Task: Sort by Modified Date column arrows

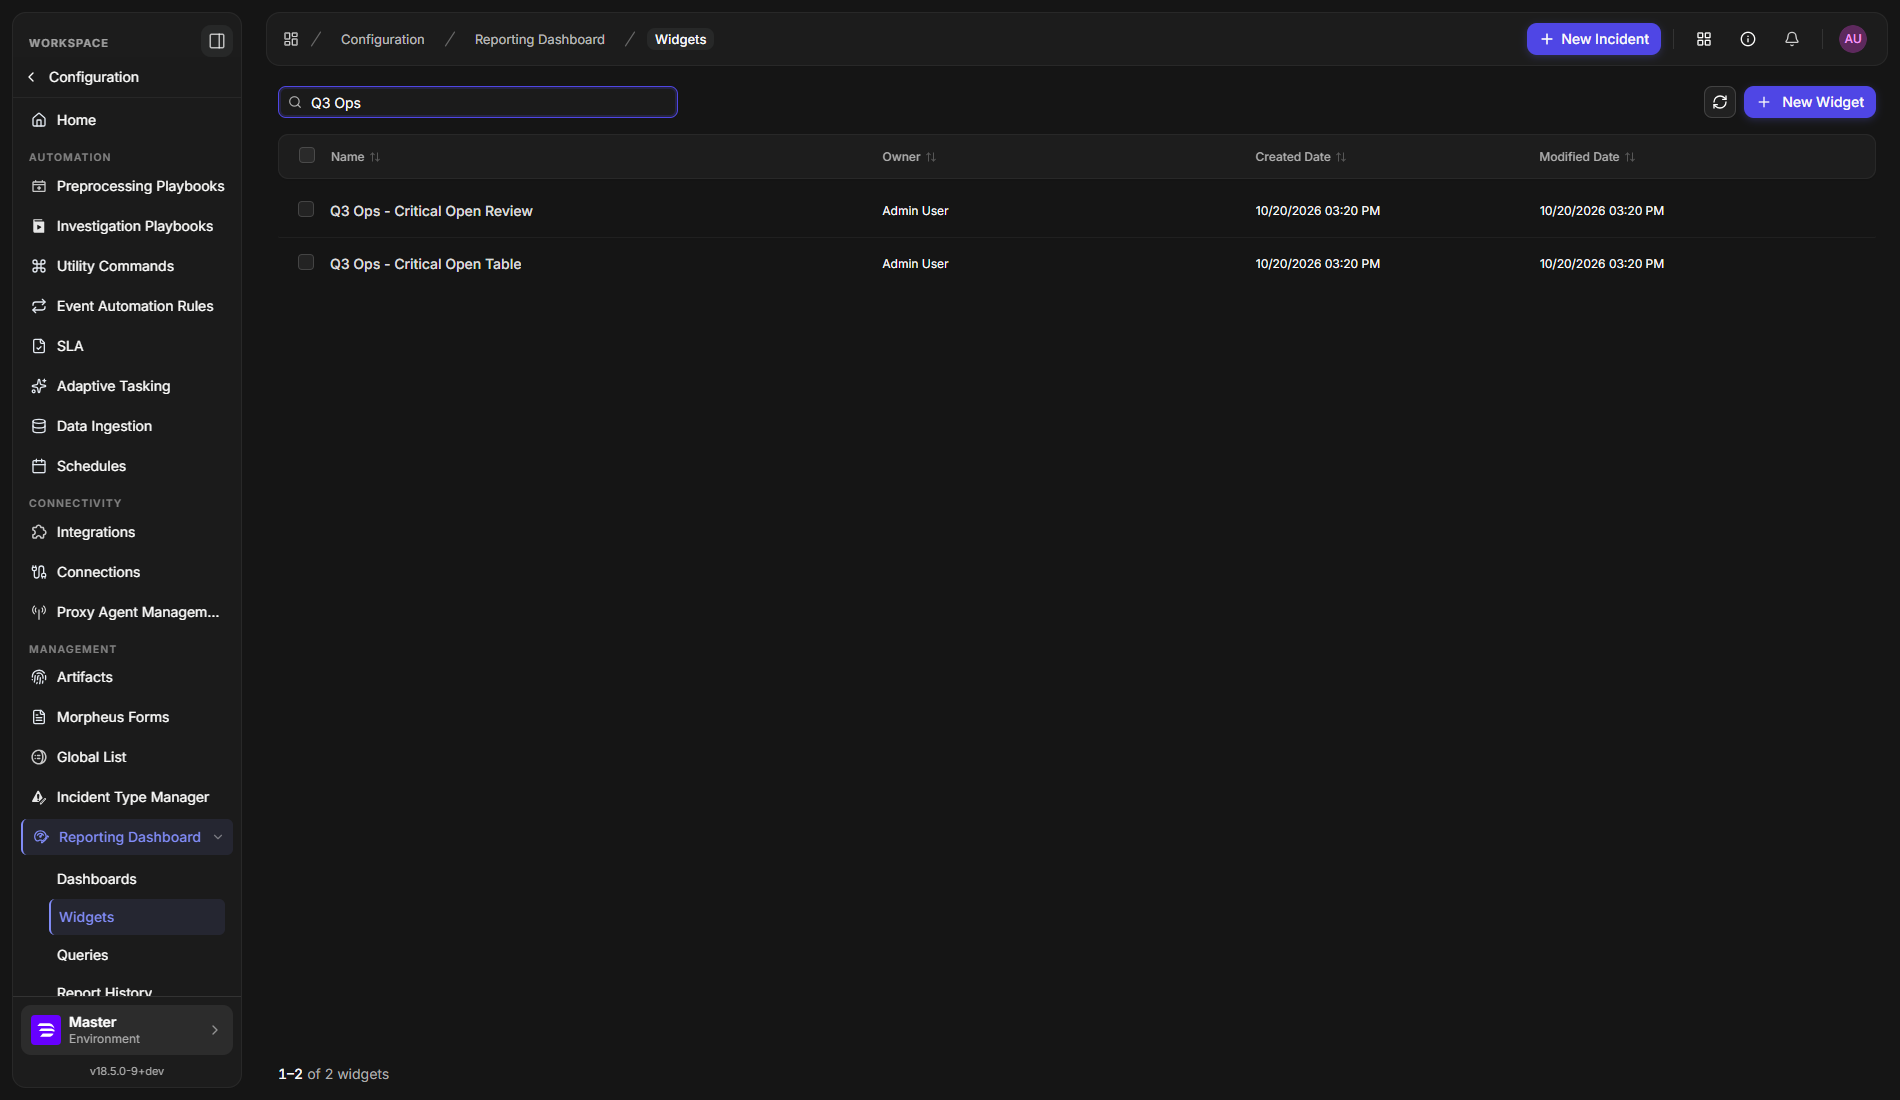Action: pos(1630,157)
